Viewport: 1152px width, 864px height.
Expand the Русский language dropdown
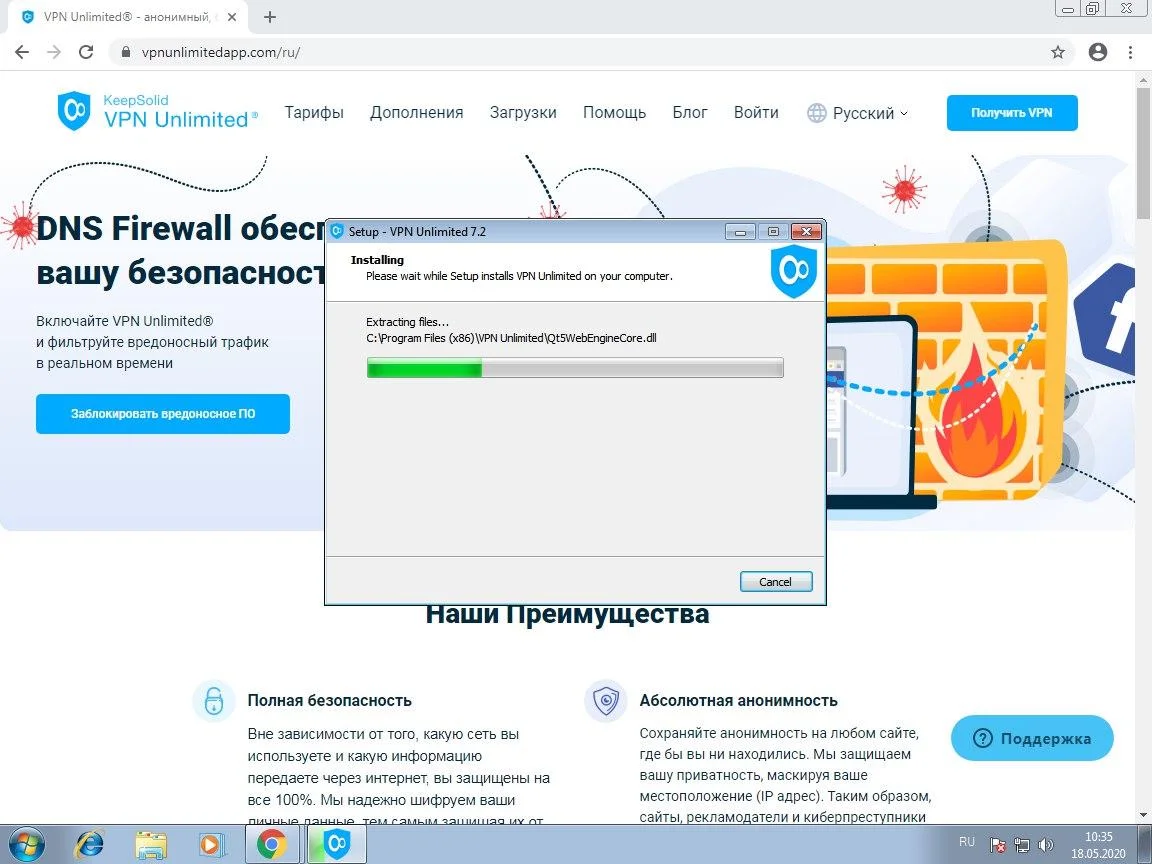[858, 113]
